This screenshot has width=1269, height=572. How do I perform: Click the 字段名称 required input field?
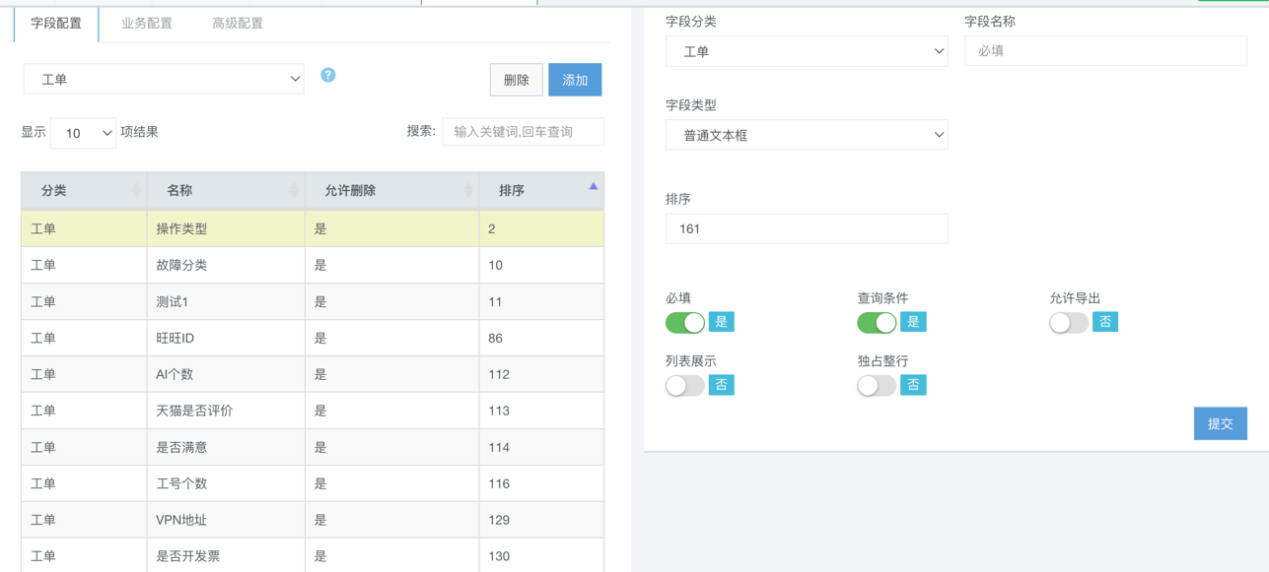click(x=1105, y=51)
